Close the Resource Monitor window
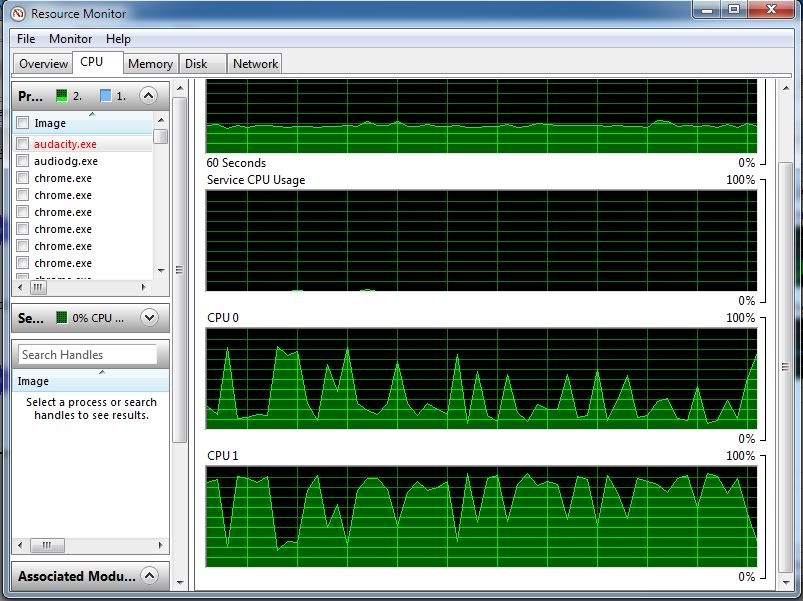 coord(771,9)
